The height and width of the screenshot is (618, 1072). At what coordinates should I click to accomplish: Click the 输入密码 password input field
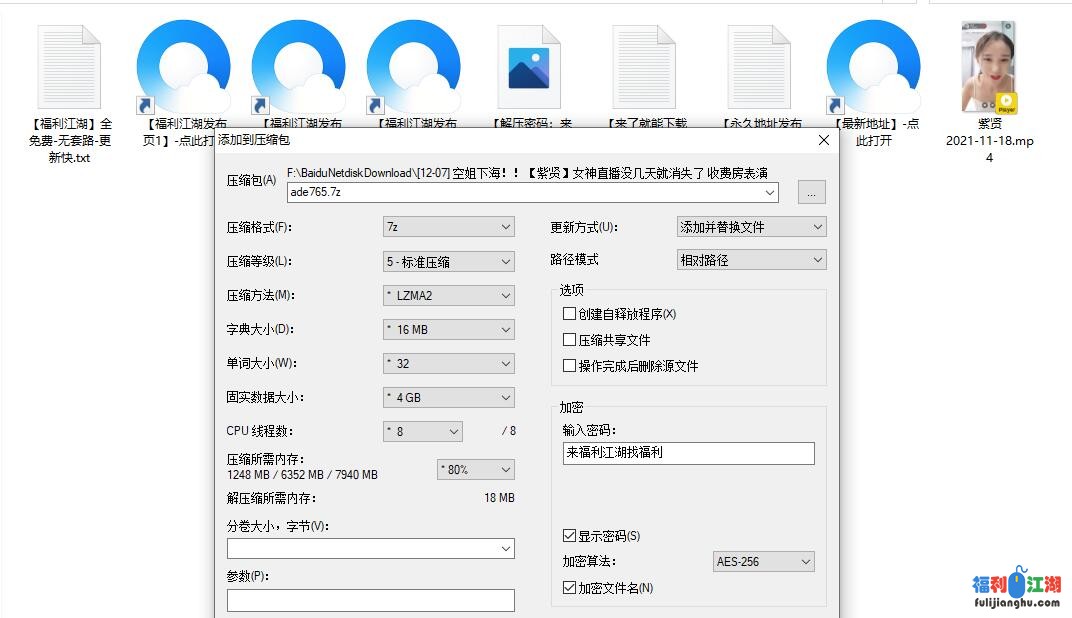688,453
